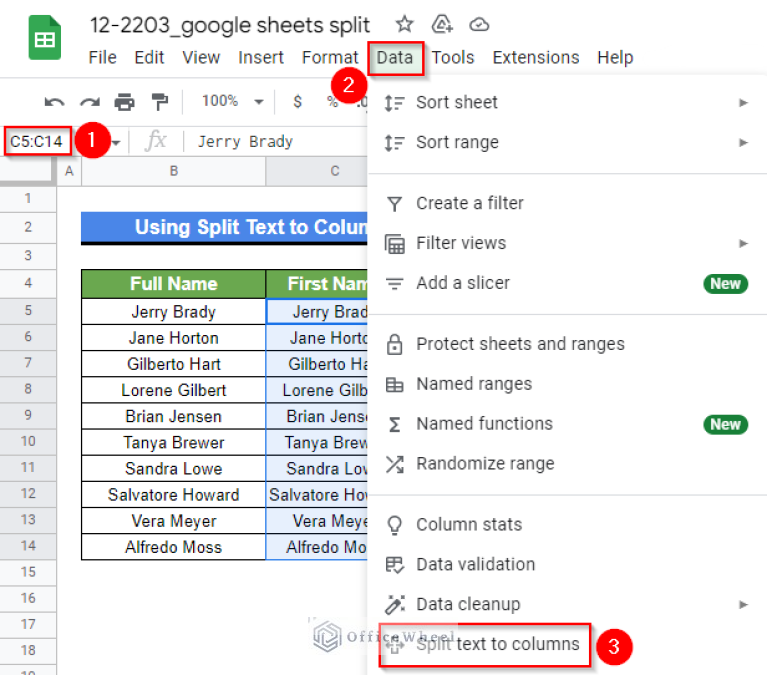This screenshot has height=675, width=767.
Task: Click the Sort sheet icon
Action: pyautogui.click(x=394, y=103)
